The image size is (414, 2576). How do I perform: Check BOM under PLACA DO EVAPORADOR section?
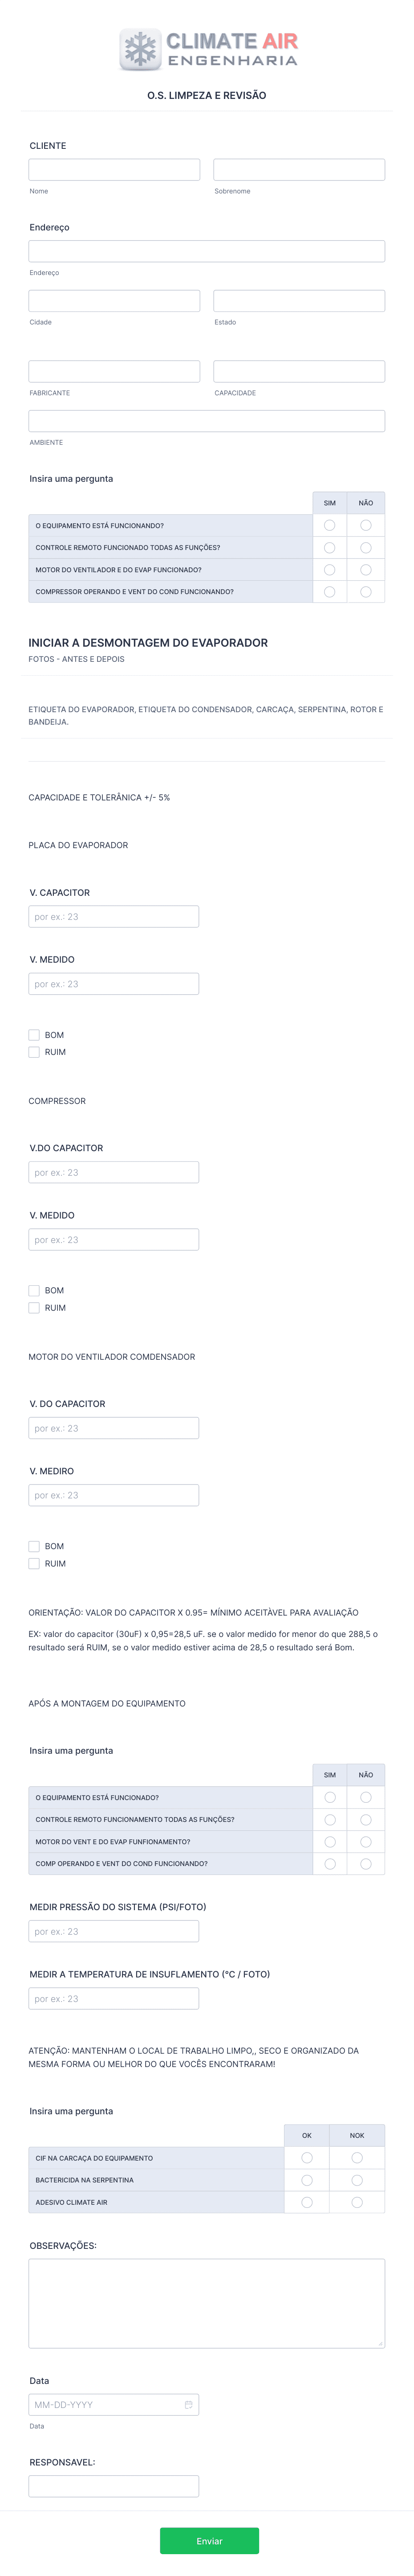34,1035
